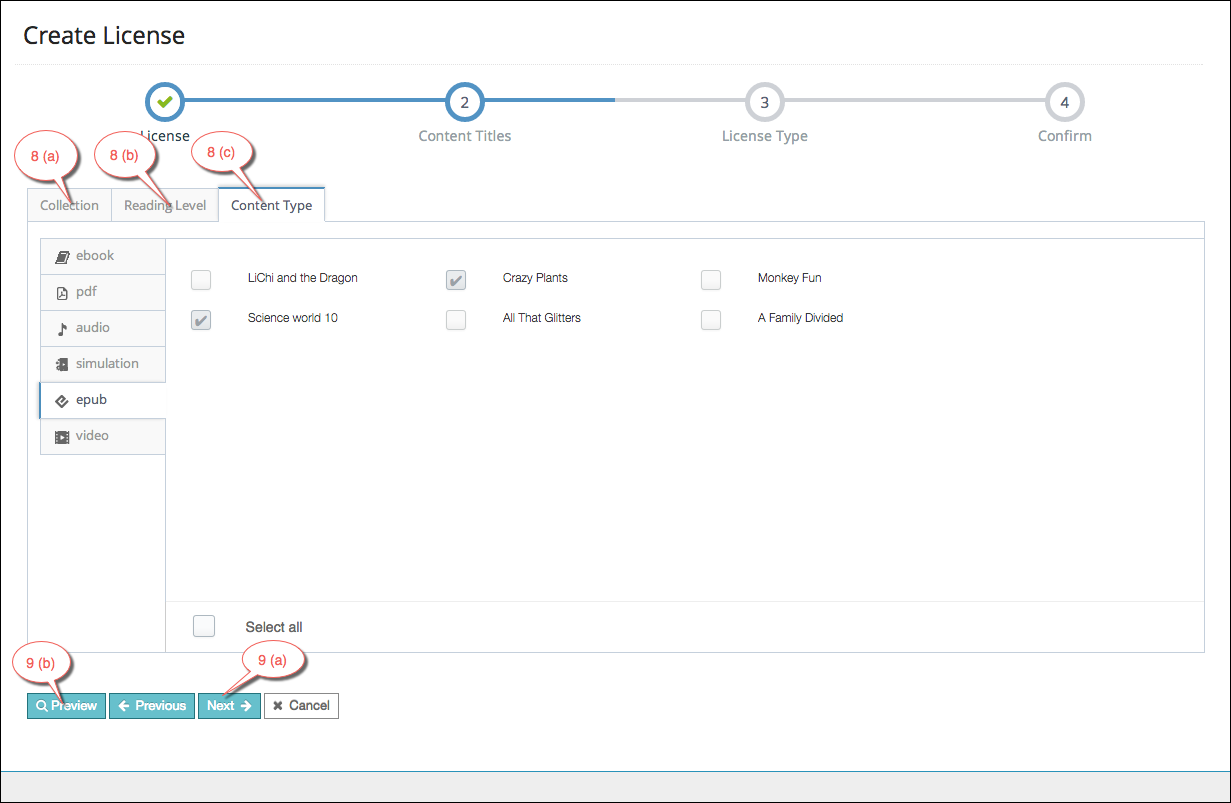Click step 3 License Type circle

[x=765, y=101]
